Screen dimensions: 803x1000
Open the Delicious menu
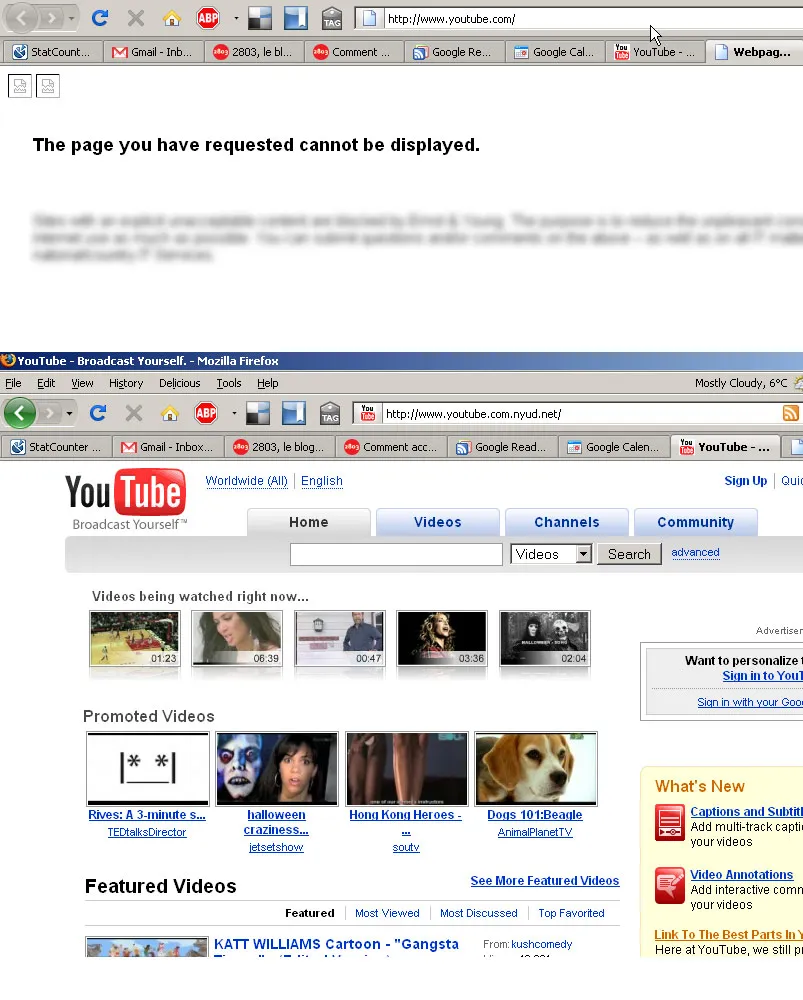[x=179, y=383]
